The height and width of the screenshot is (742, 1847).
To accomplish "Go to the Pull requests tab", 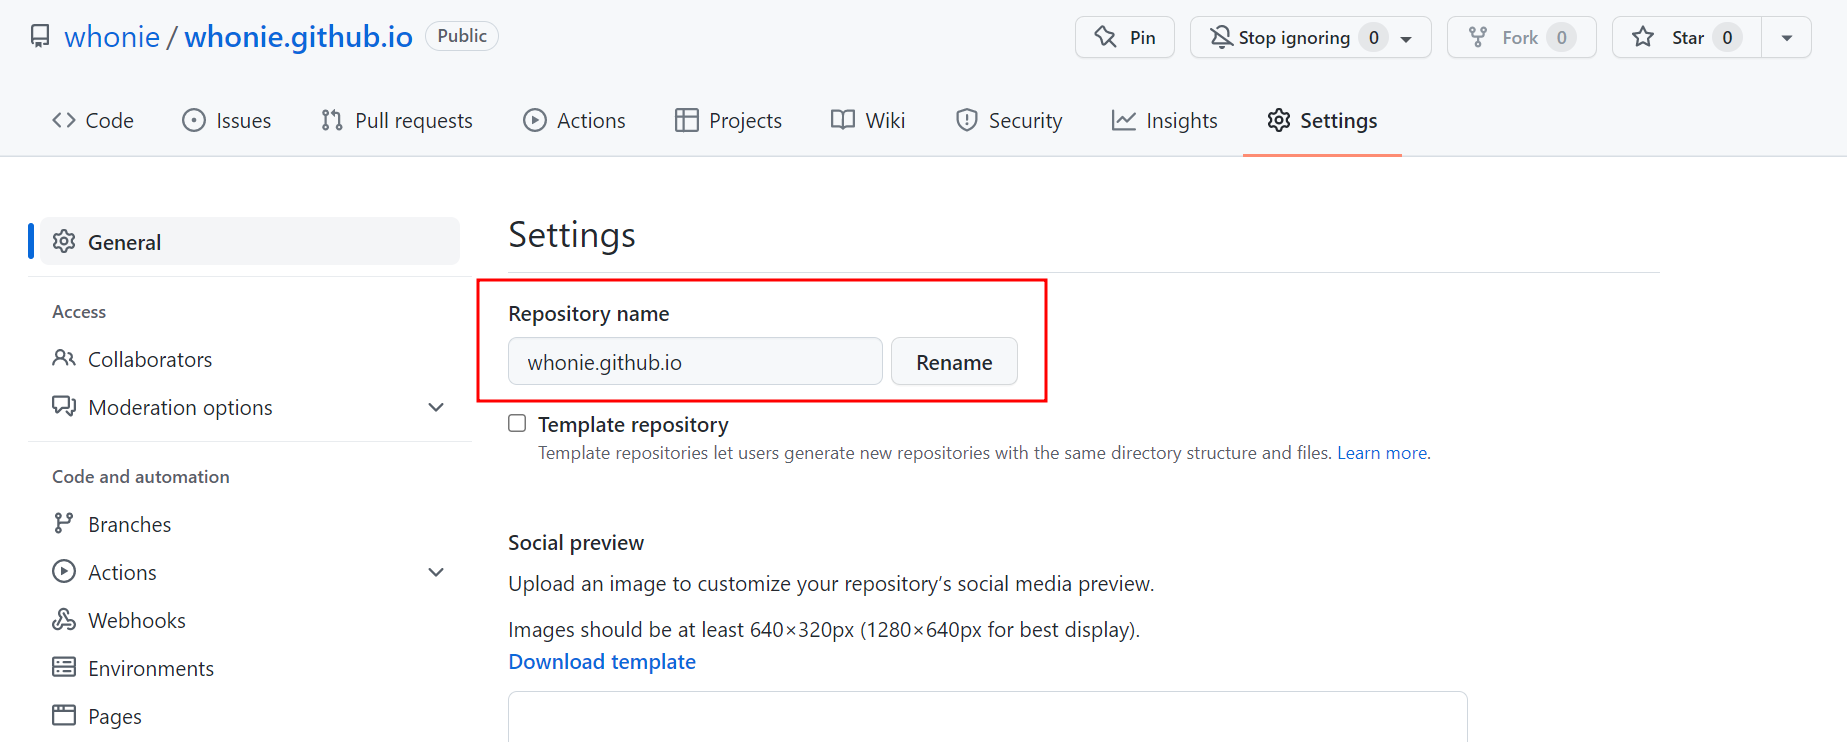I will (397, 120).
